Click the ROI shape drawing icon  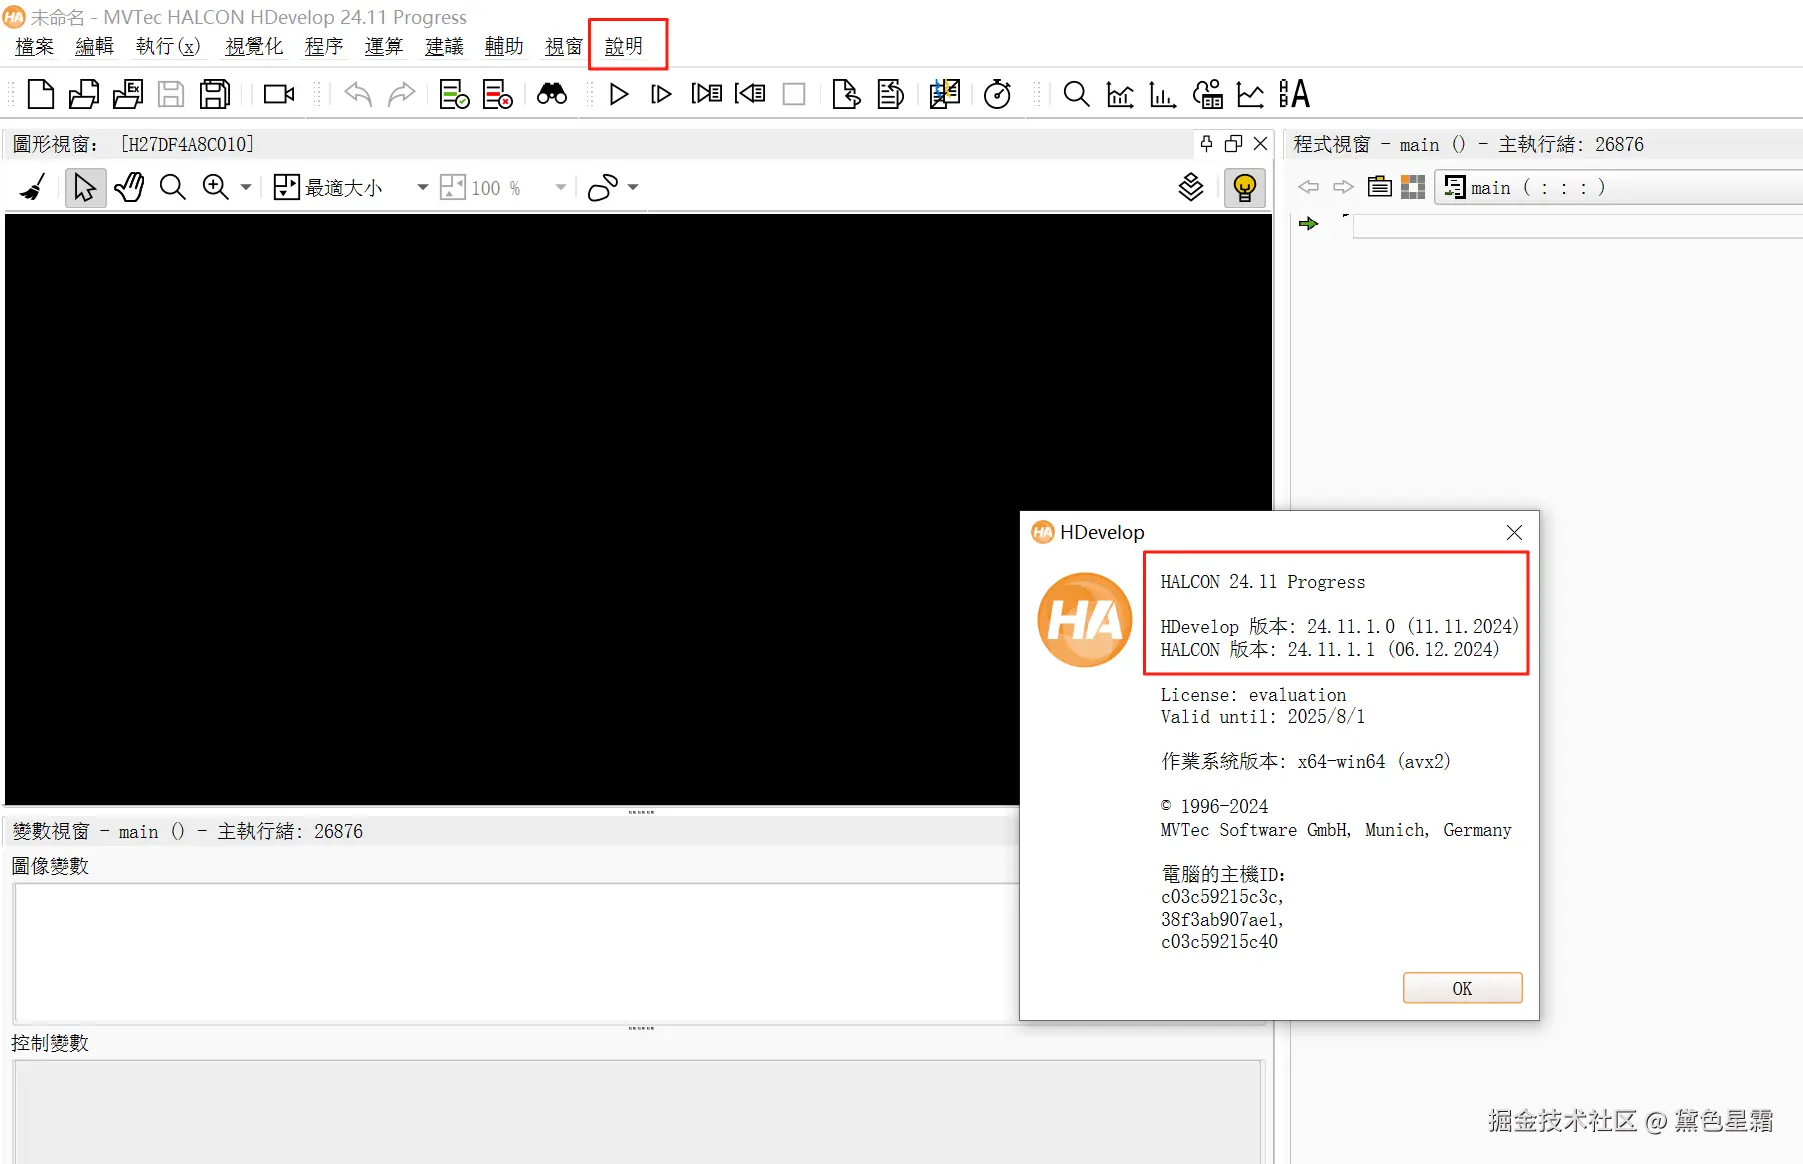click(x=603, y=187)
